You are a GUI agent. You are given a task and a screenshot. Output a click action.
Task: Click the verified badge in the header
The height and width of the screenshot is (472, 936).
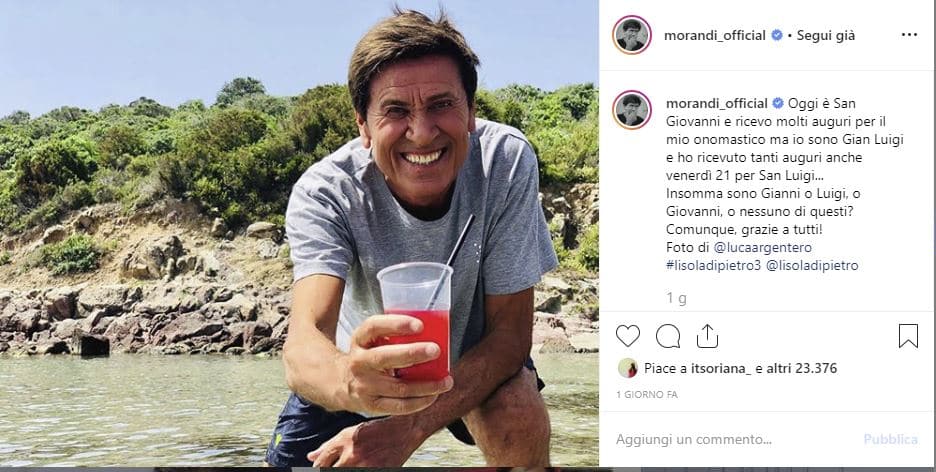[x=776, y=35]
